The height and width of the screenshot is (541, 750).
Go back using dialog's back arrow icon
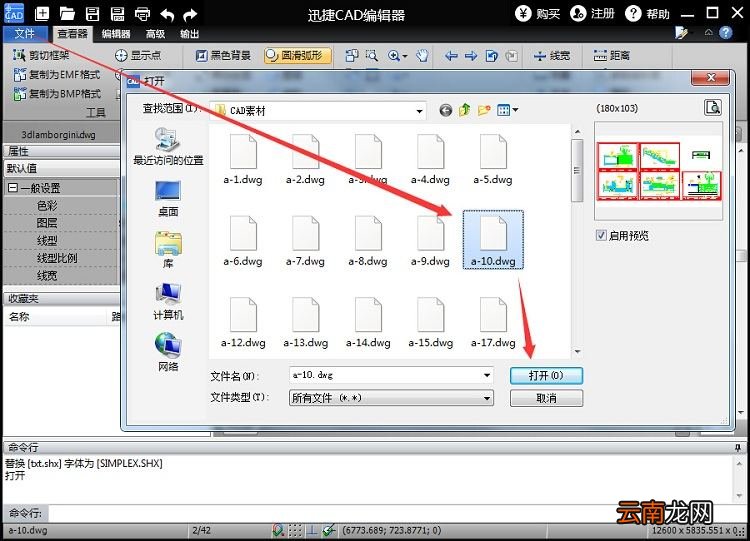445,110
